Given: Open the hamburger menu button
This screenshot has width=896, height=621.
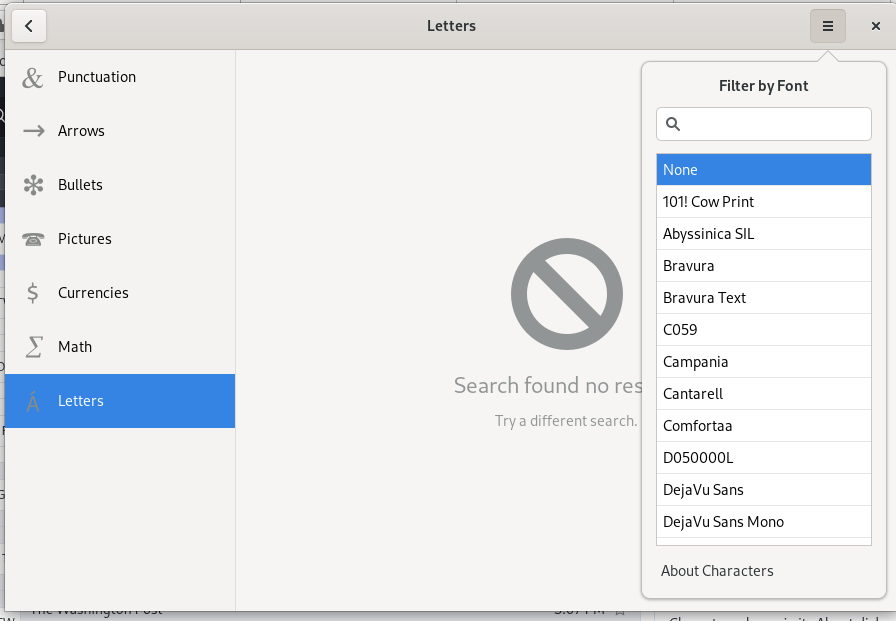Looking at the screenshot, I should pos(827,26).
